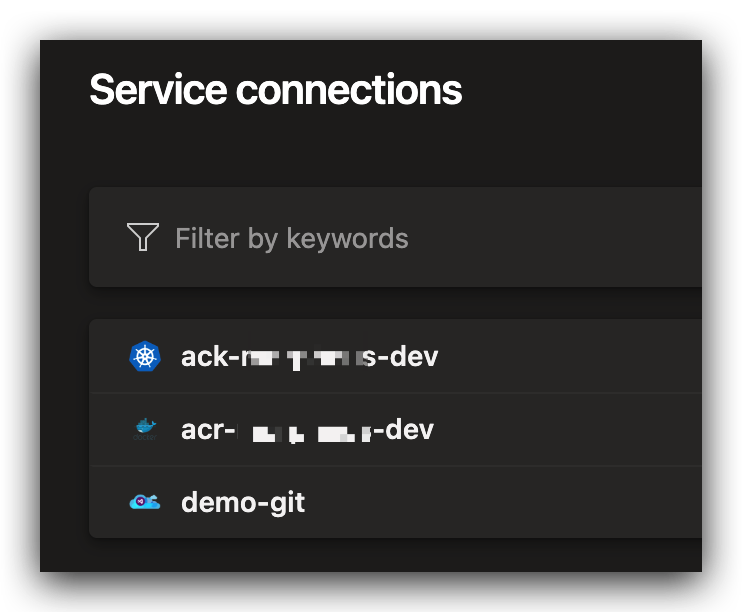This screenshot has height=612, width=742.
Task: Click the Filter by keywords placeholder text
Action: coord(291,238)
